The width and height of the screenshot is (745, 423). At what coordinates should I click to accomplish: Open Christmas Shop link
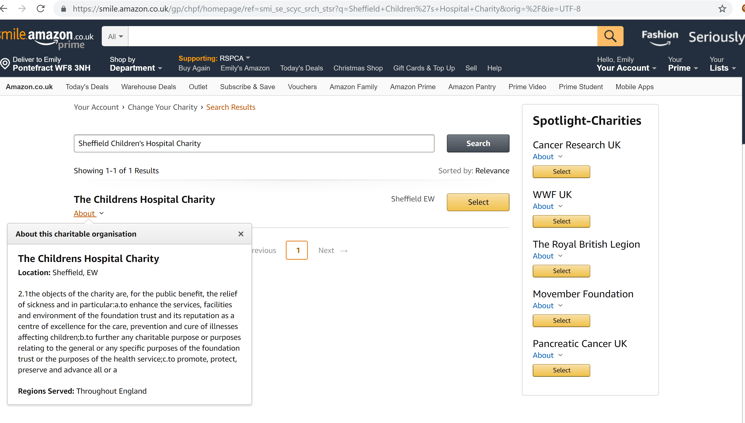[x=358, y=68]
